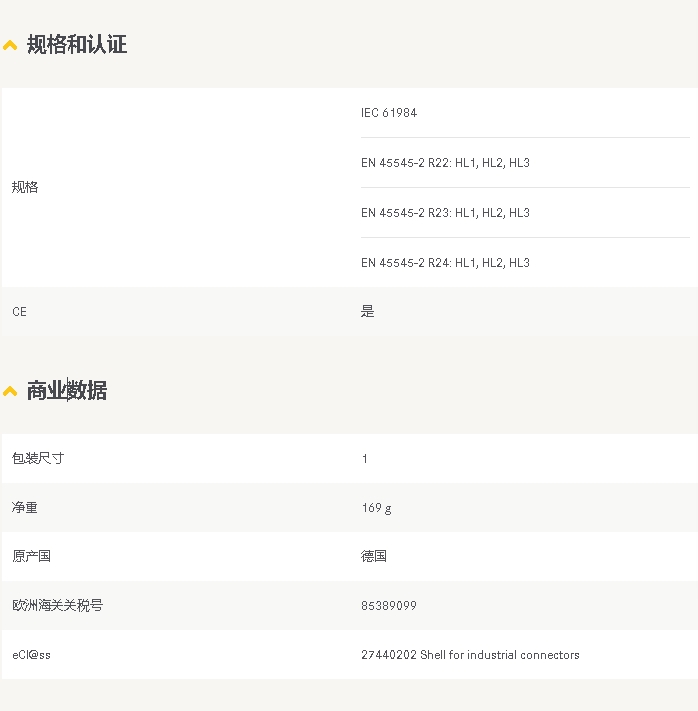Select the 27440202 Shell for industrial connectors text
Viewport: 698px width, 711px height.
point(470,655)
